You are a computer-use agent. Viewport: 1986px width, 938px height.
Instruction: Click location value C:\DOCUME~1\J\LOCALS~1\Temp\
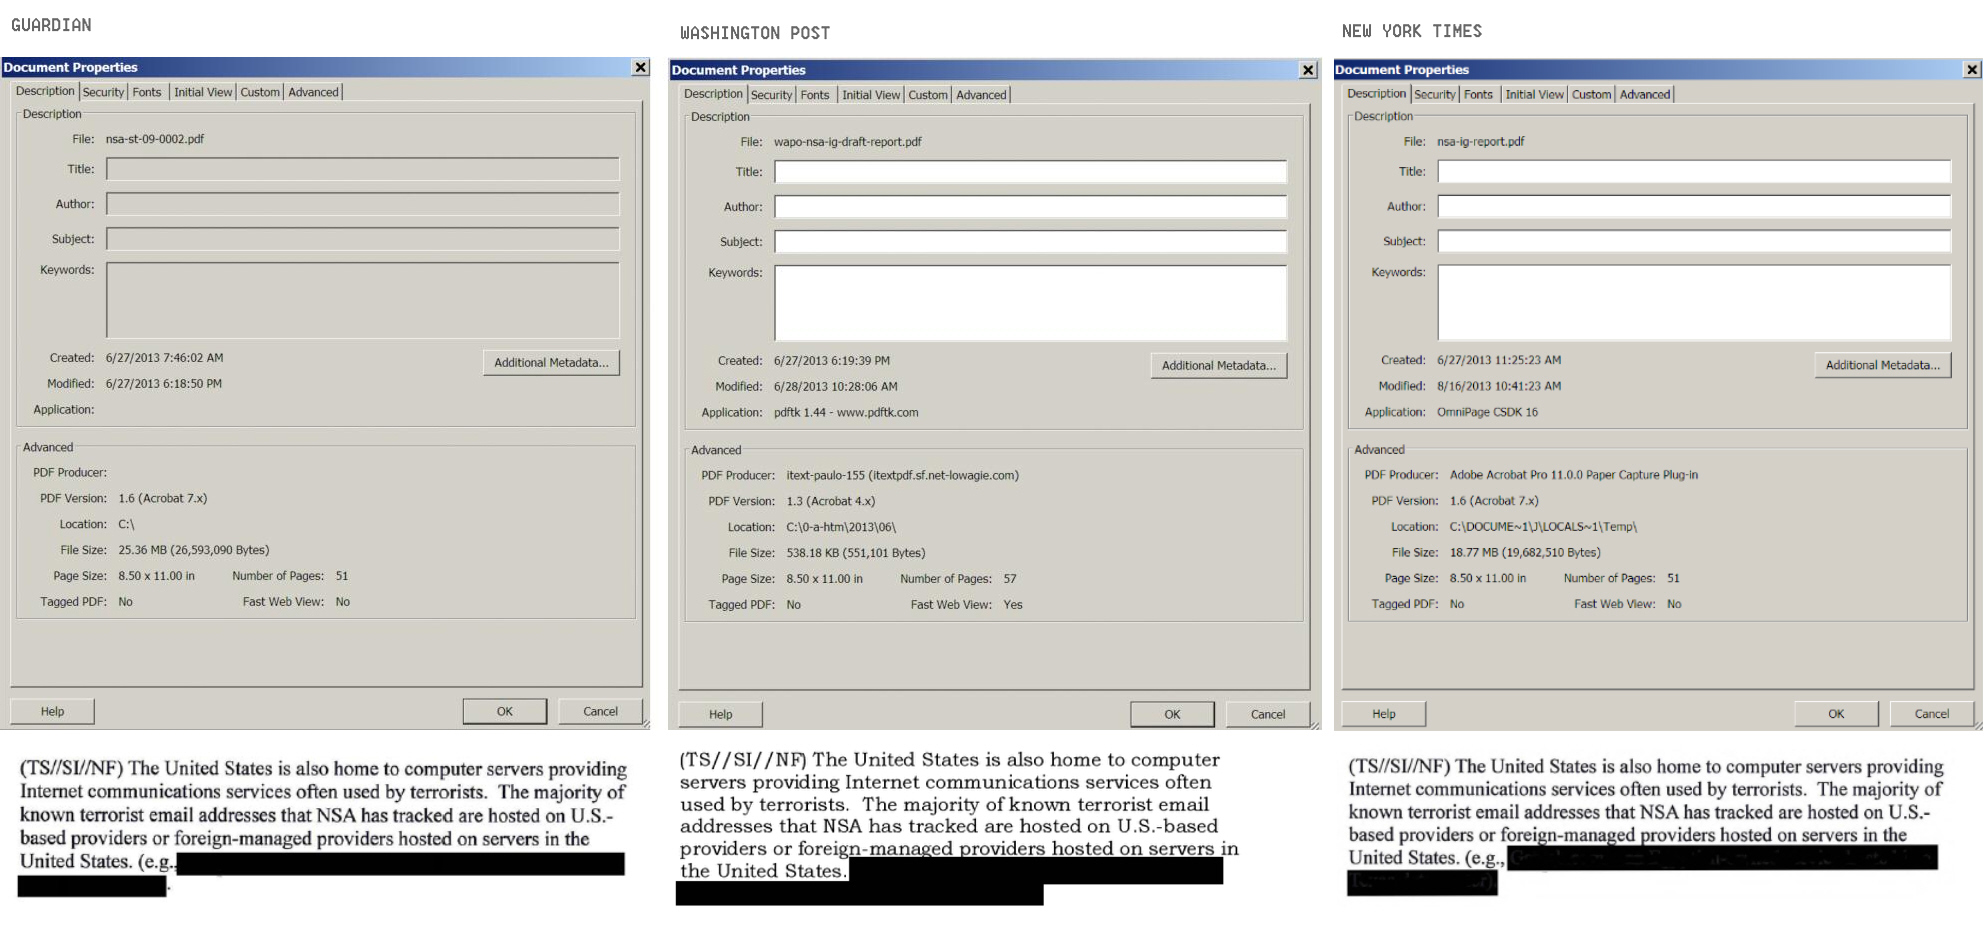(x=1543, y=526)
